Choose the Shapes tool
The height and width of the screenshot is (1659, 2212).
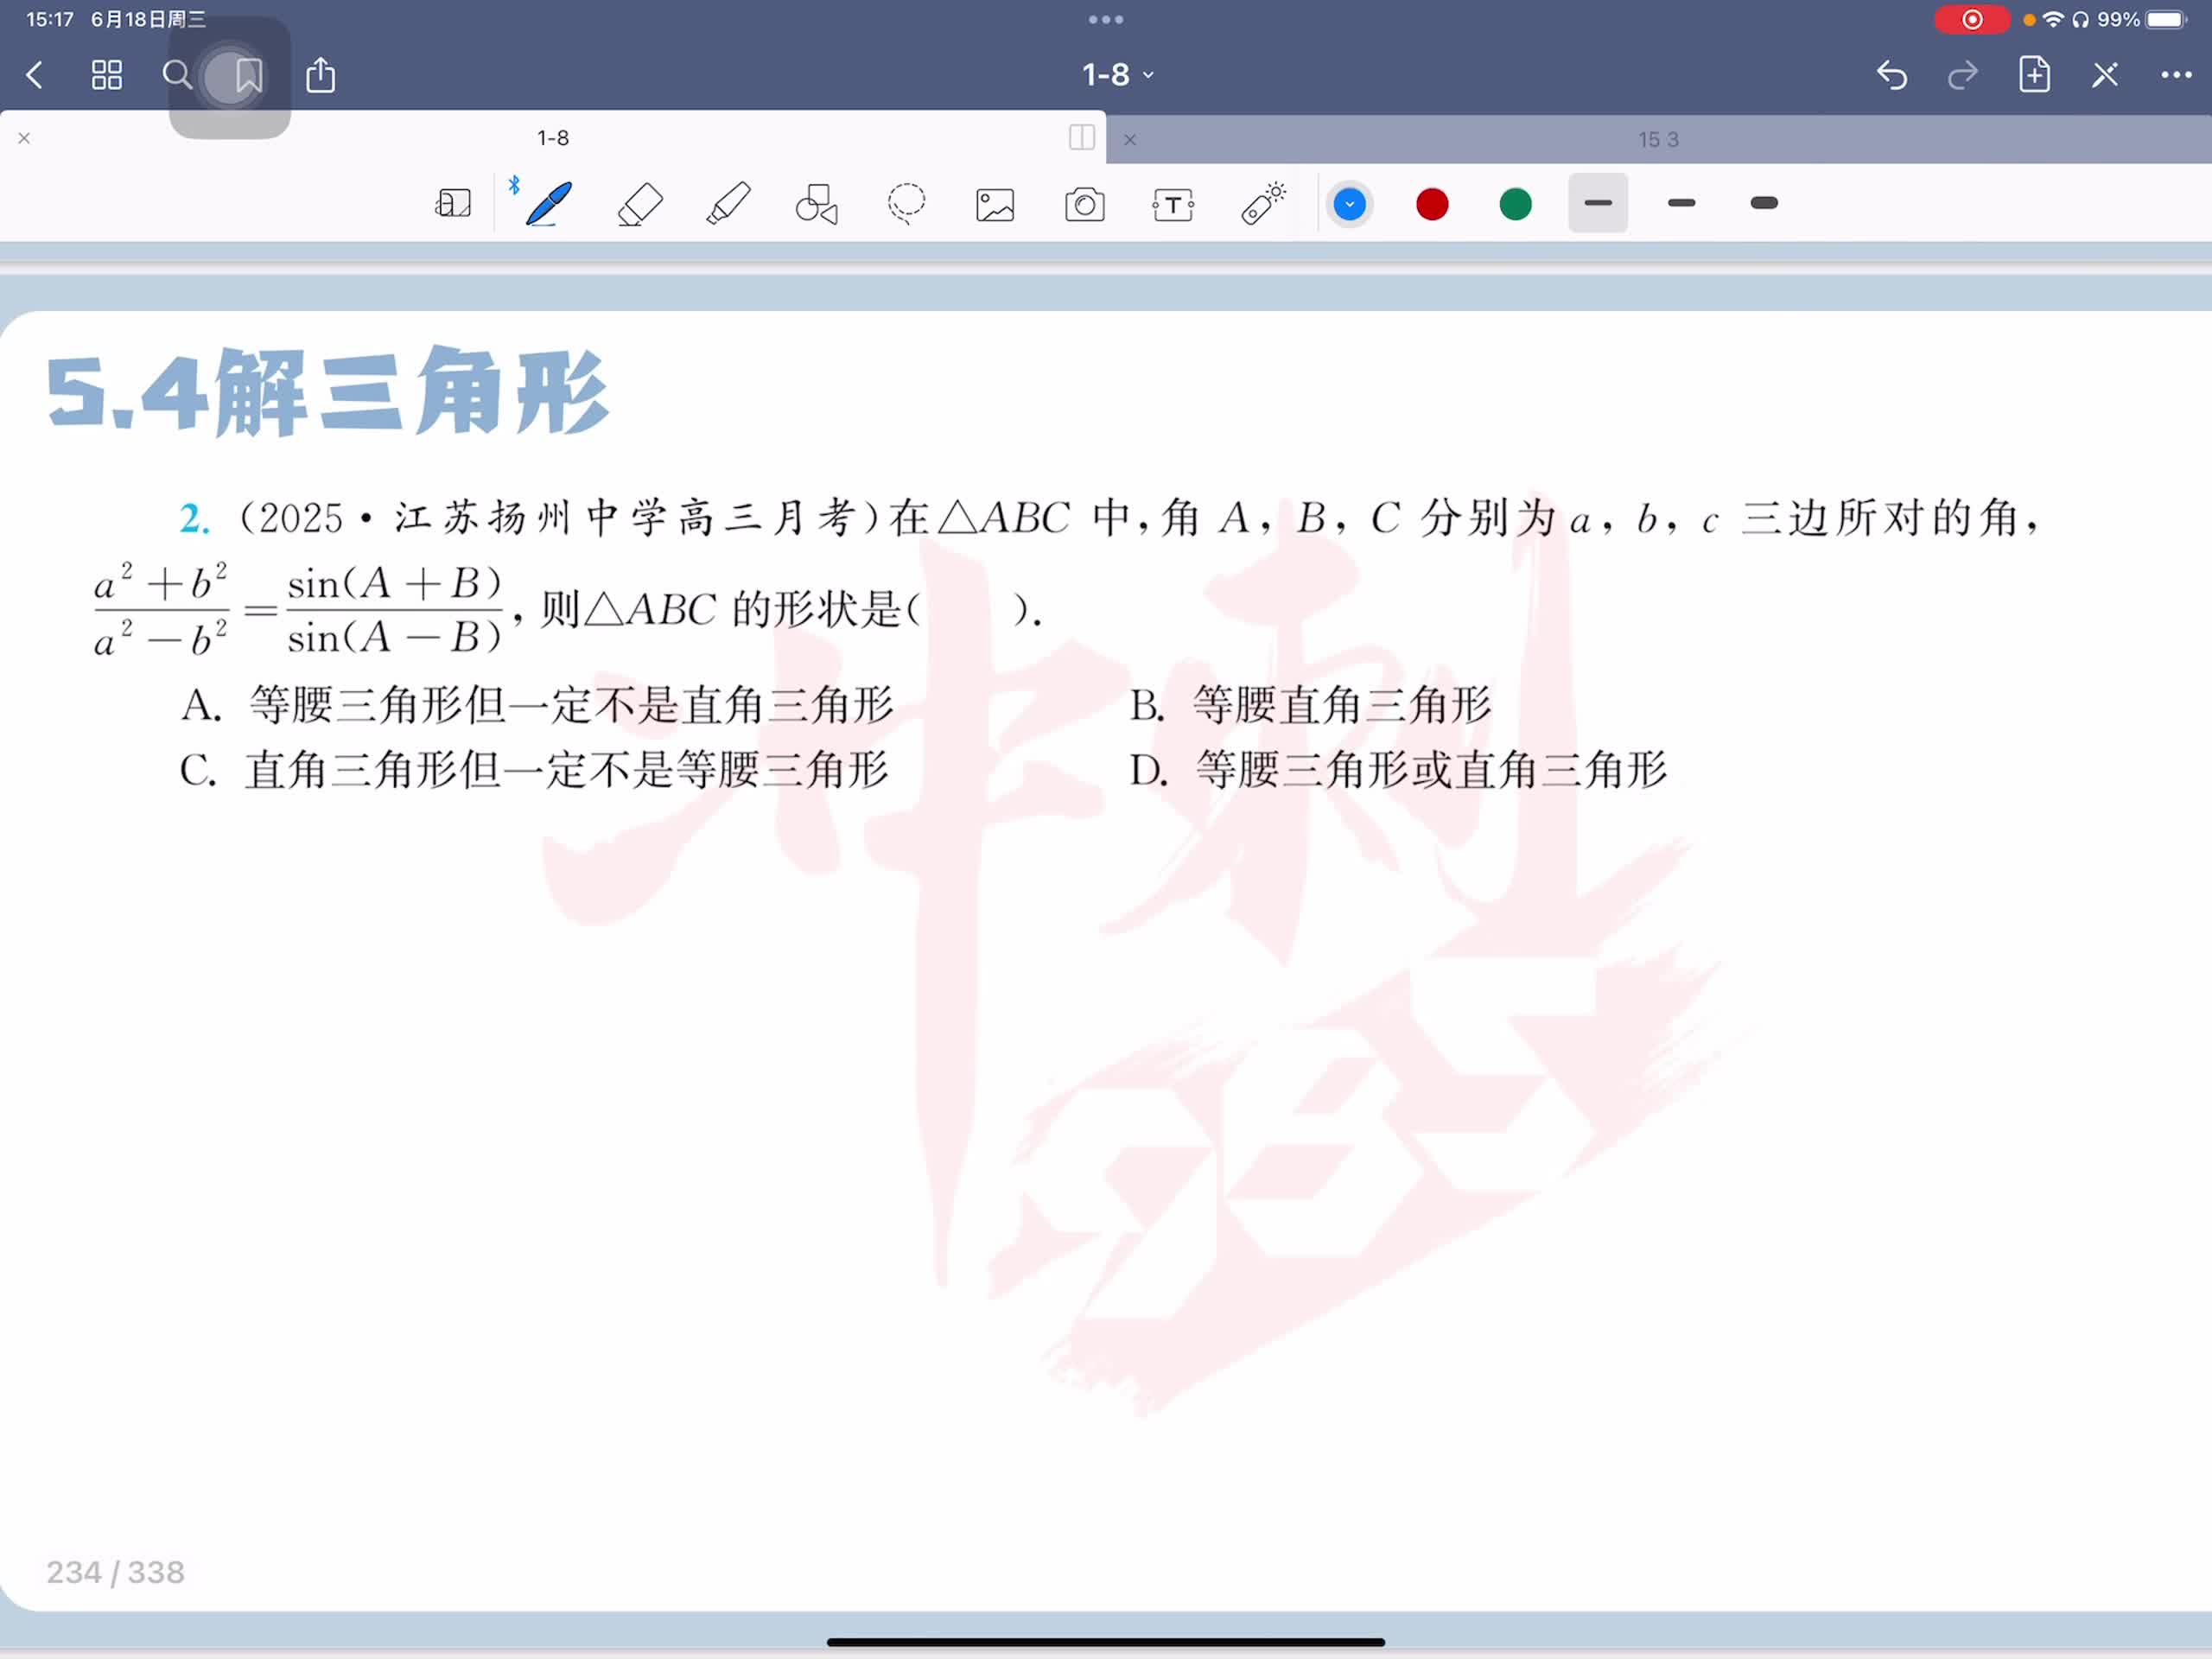click(x=816, y=204)
